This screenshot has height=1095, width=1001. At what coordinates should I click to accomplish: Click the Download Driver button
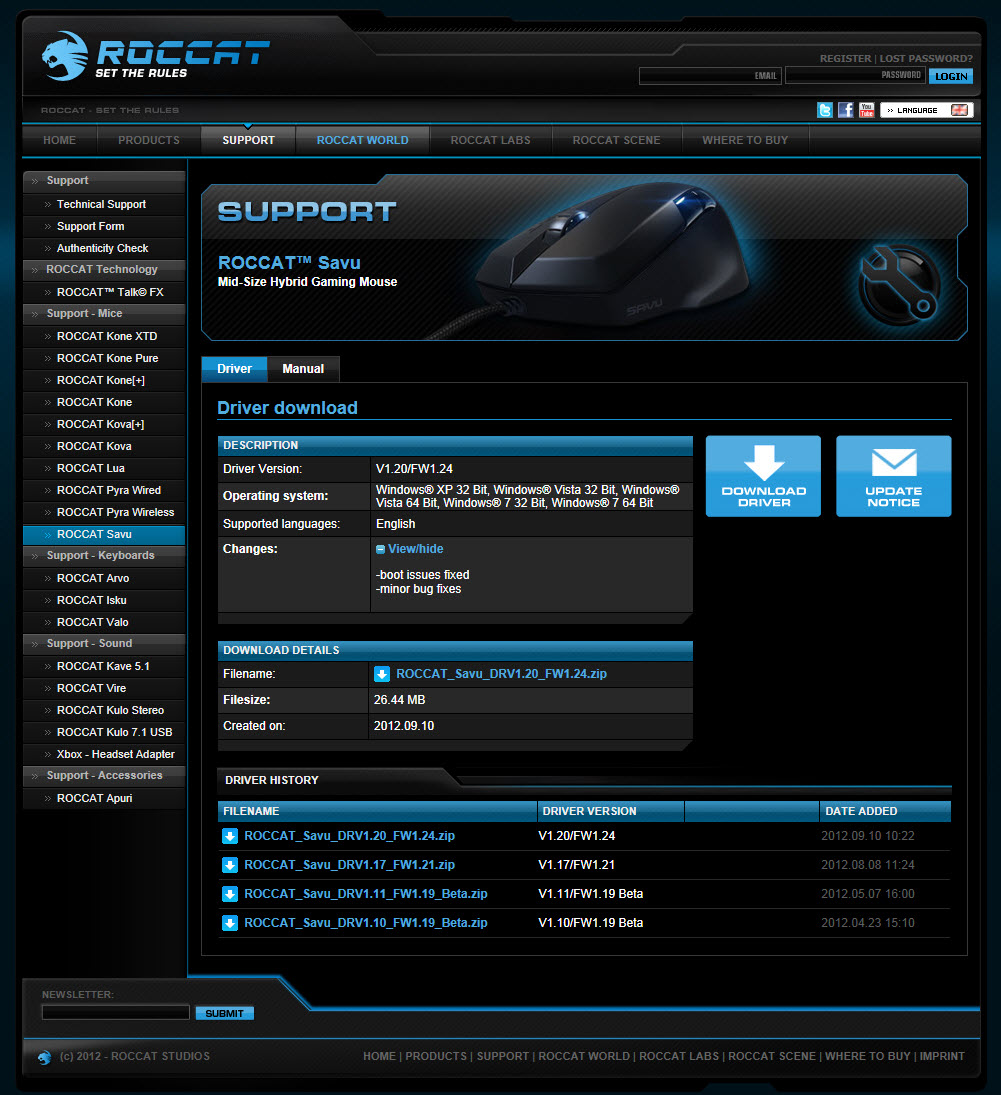[763, 476]
